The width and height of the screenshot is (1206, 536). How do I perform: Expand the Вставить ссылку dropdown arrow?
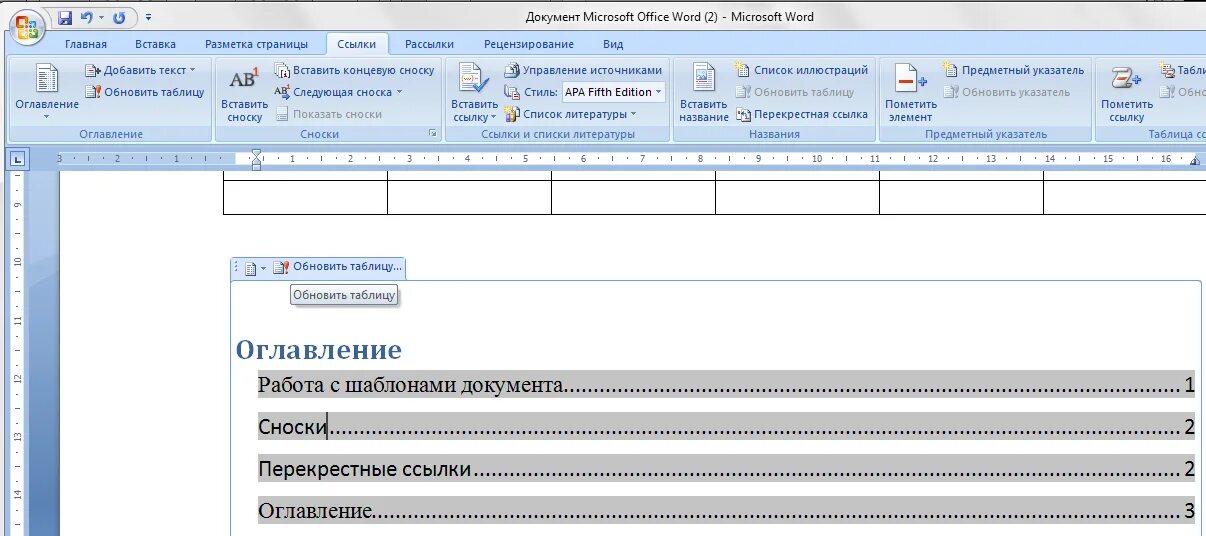493,117
